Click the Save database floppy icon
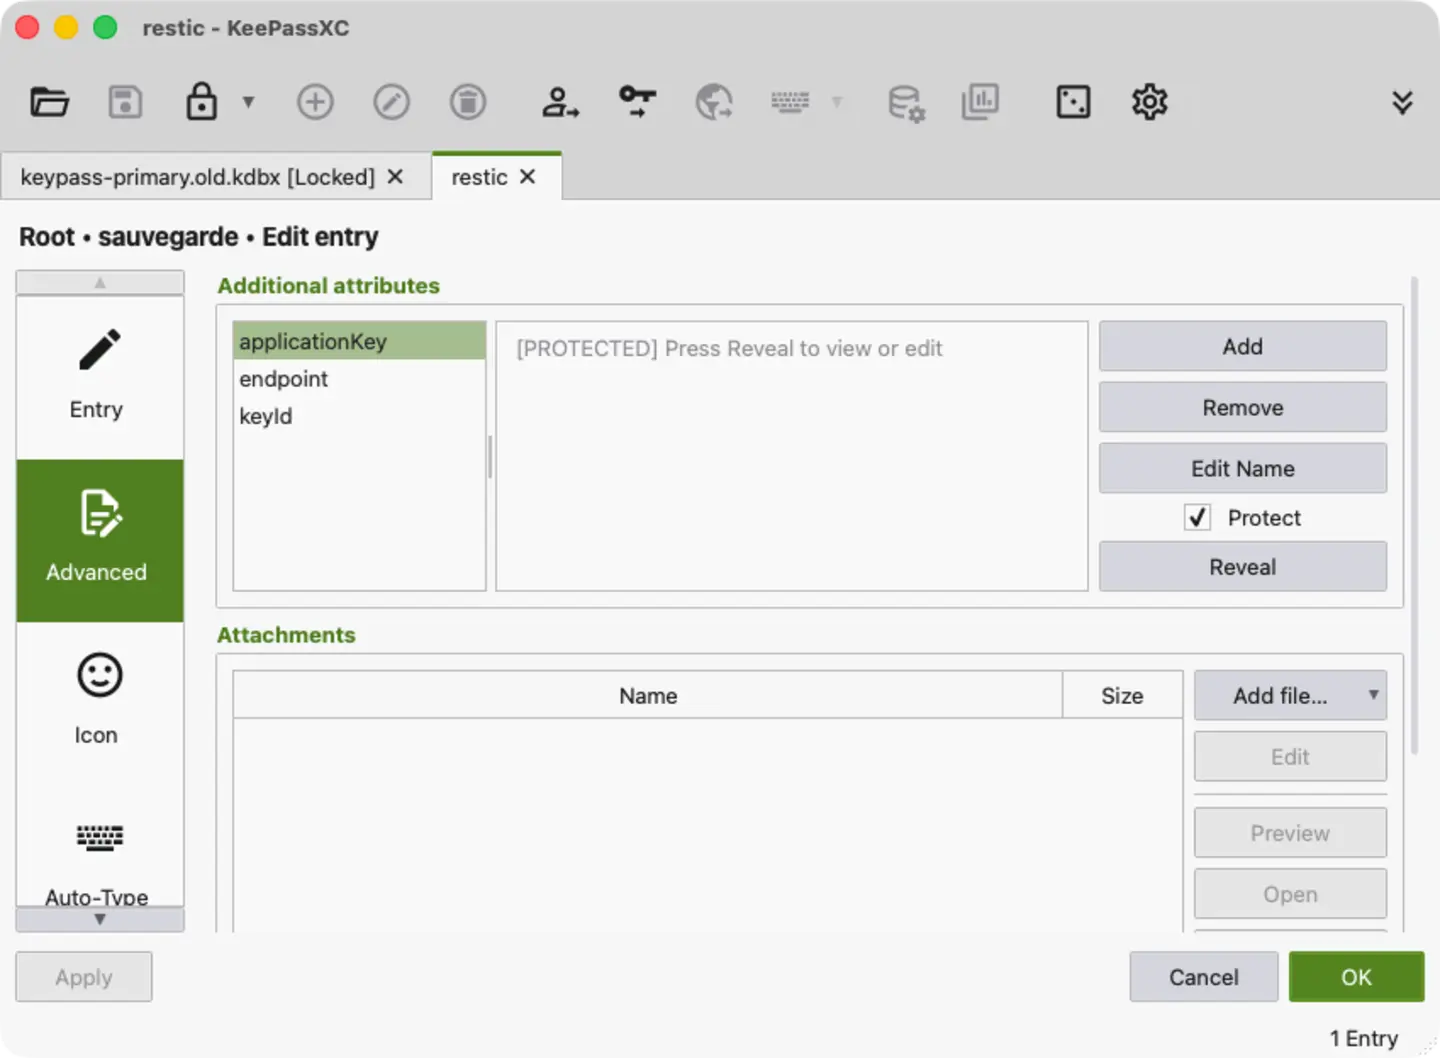Screen dimensions: 1440x1058 125,102
